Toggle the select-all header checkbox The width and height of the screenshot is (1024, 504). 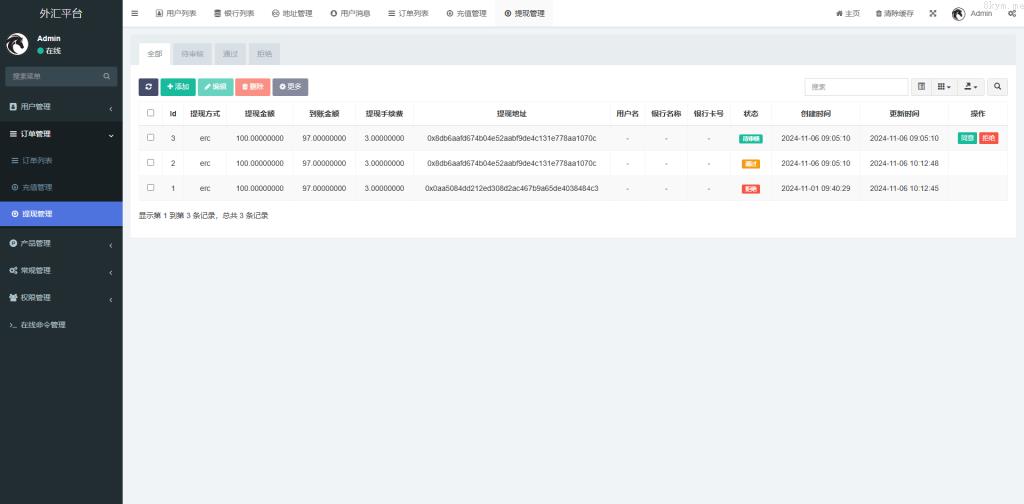(x=151, y=113)
